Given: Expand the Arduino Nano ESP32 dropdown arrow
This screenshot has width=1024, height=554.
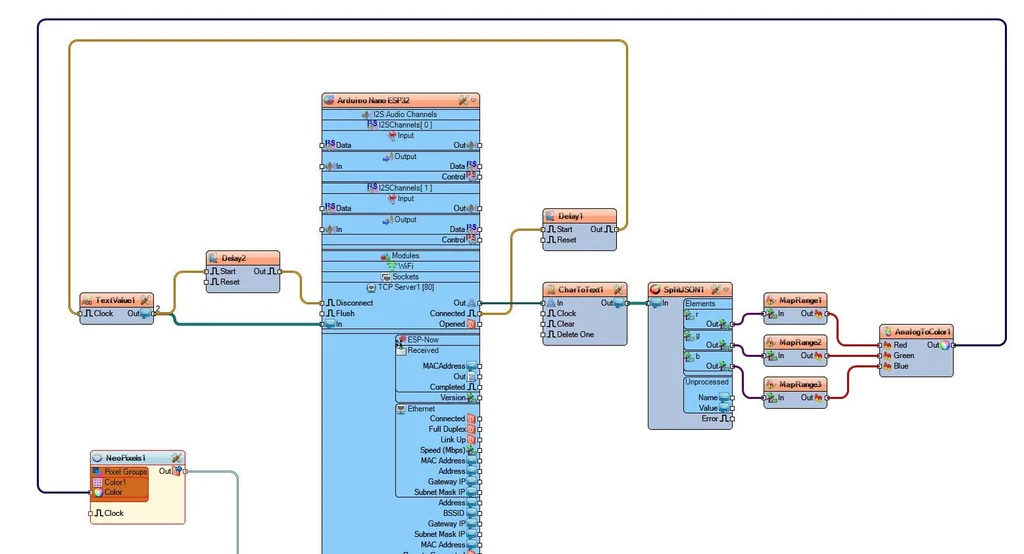Looking at the screenshot, I should coord(474,100).
